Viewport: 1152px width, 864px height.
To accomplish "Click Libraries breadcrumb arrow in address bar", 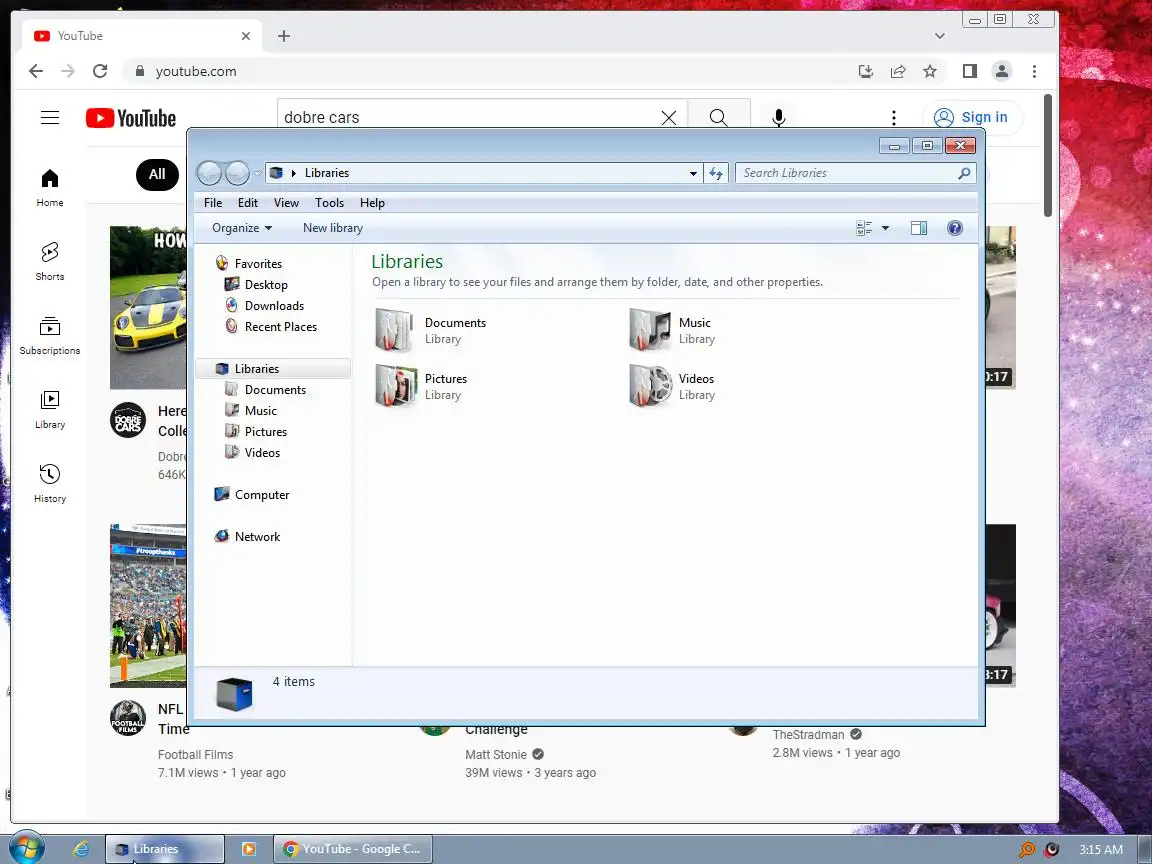I will tap(294, 173).
